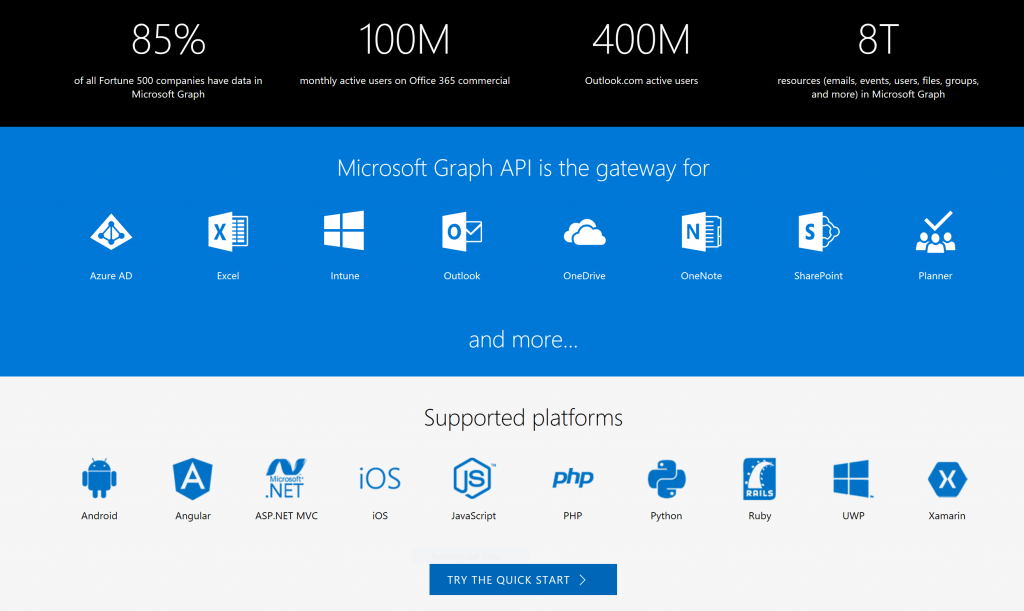Click the Python platform icon

coord(666,480)
